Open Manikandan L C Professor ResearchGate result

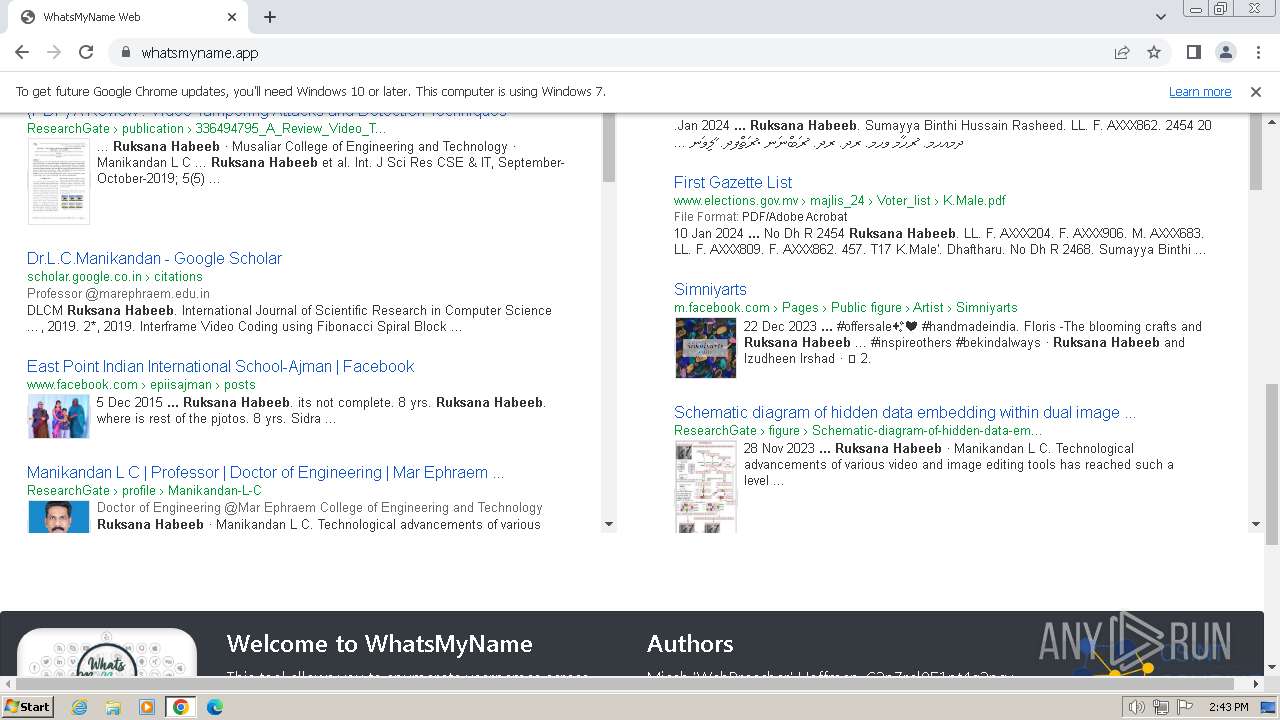point(265,472)
